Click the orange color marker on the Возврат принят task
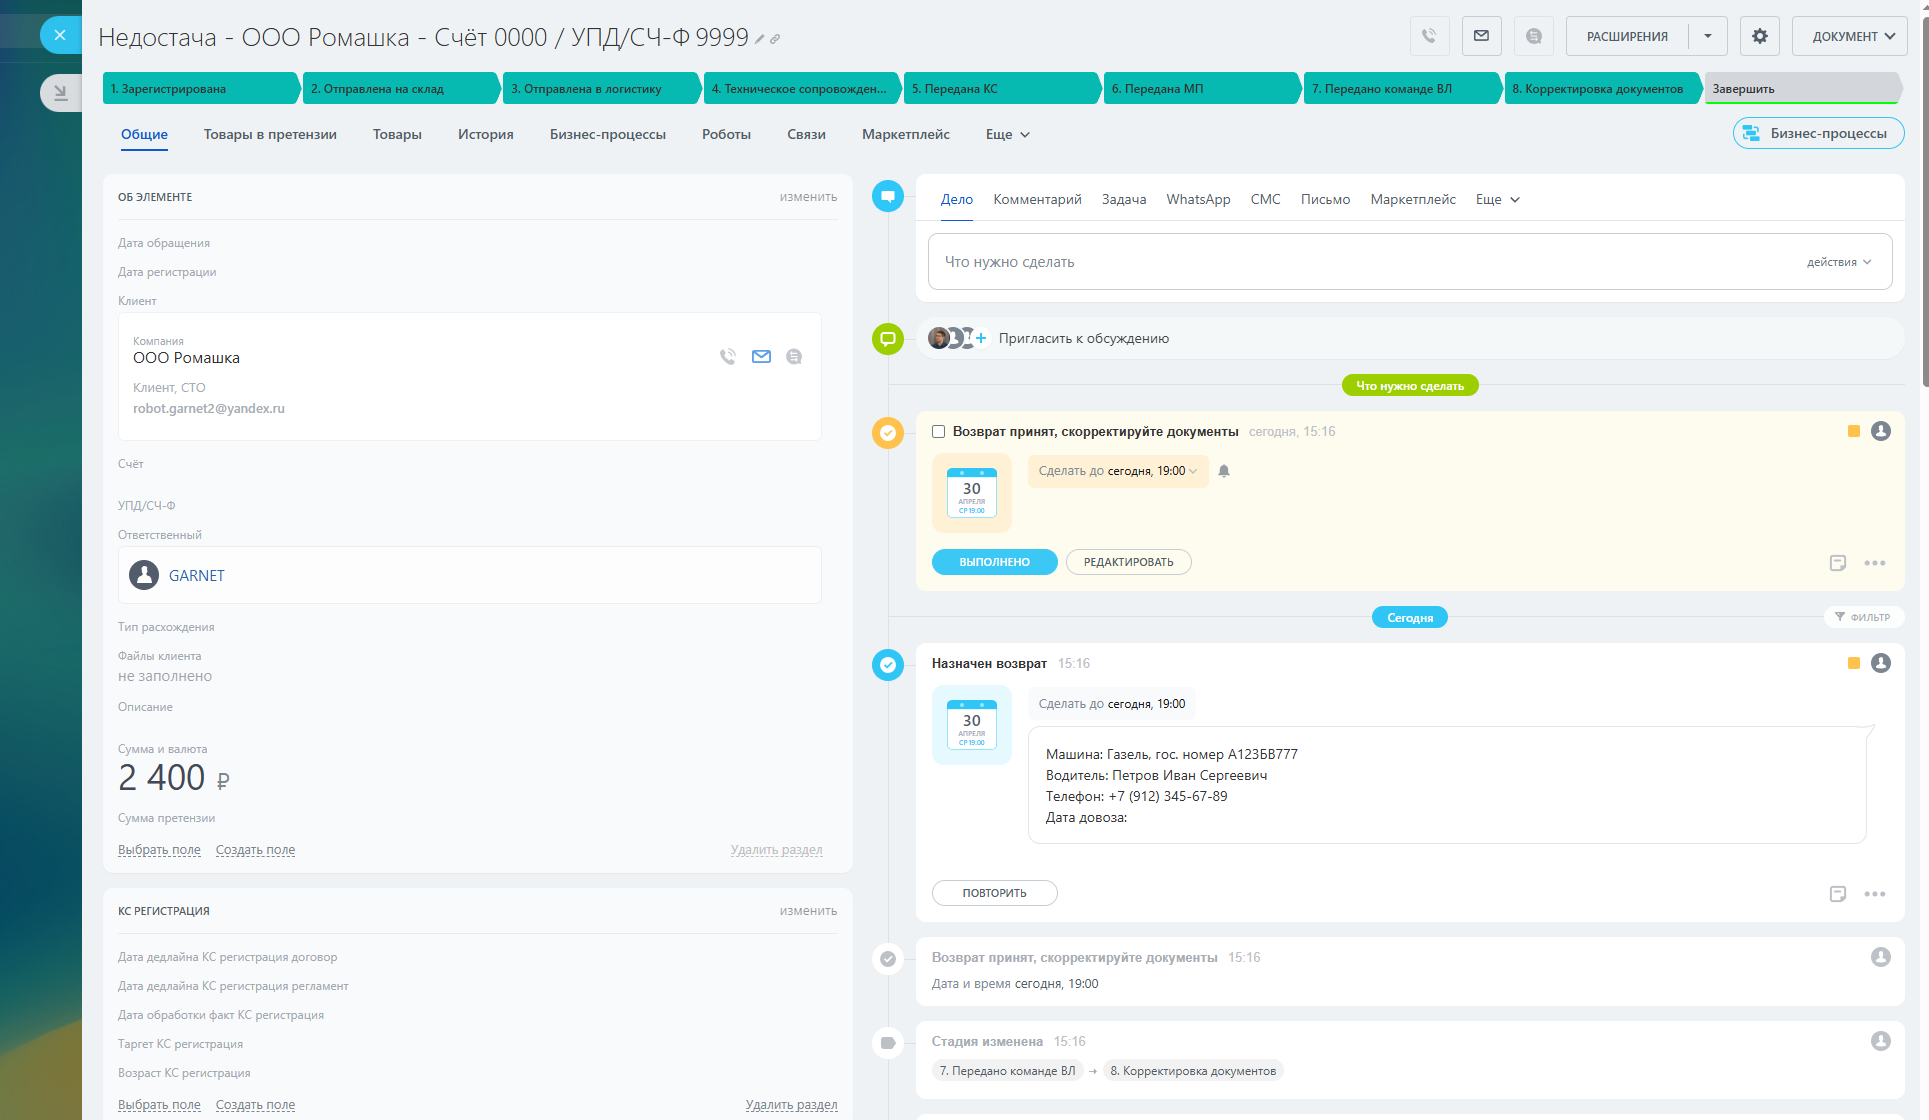The image size is (1929, 1120). coord(1853,432)
